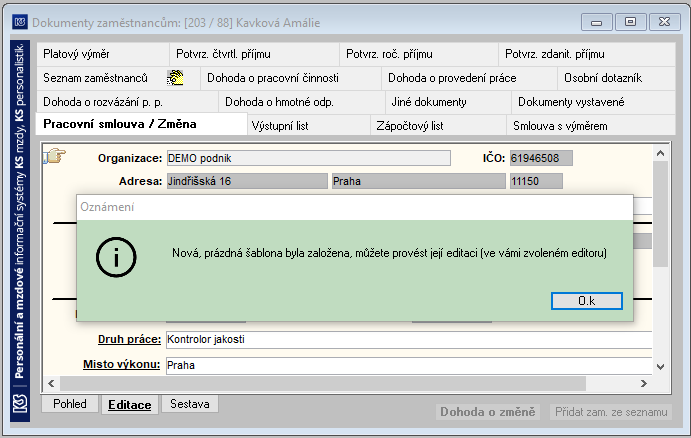Click the KS application icon in title bar
The image size is (691, 438).
click(x=19, y=22)
